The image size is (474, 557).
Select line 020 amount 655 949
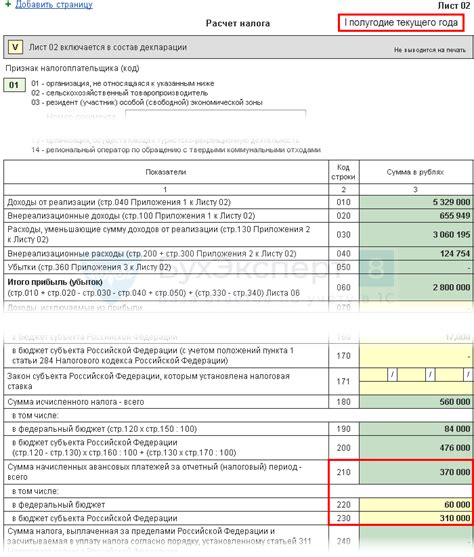click(416, 216)
